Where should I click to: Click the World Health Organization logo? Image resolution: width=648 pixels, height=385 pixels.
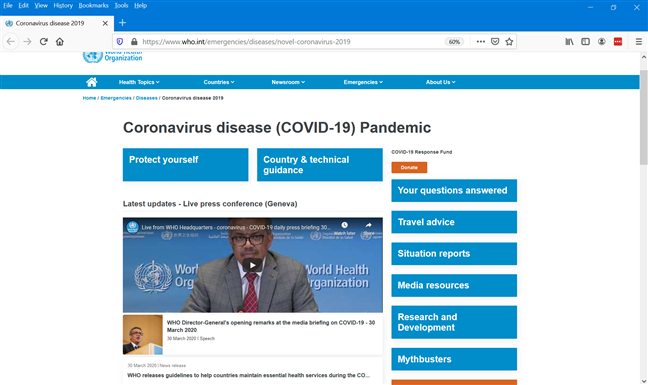coord(112,57)
